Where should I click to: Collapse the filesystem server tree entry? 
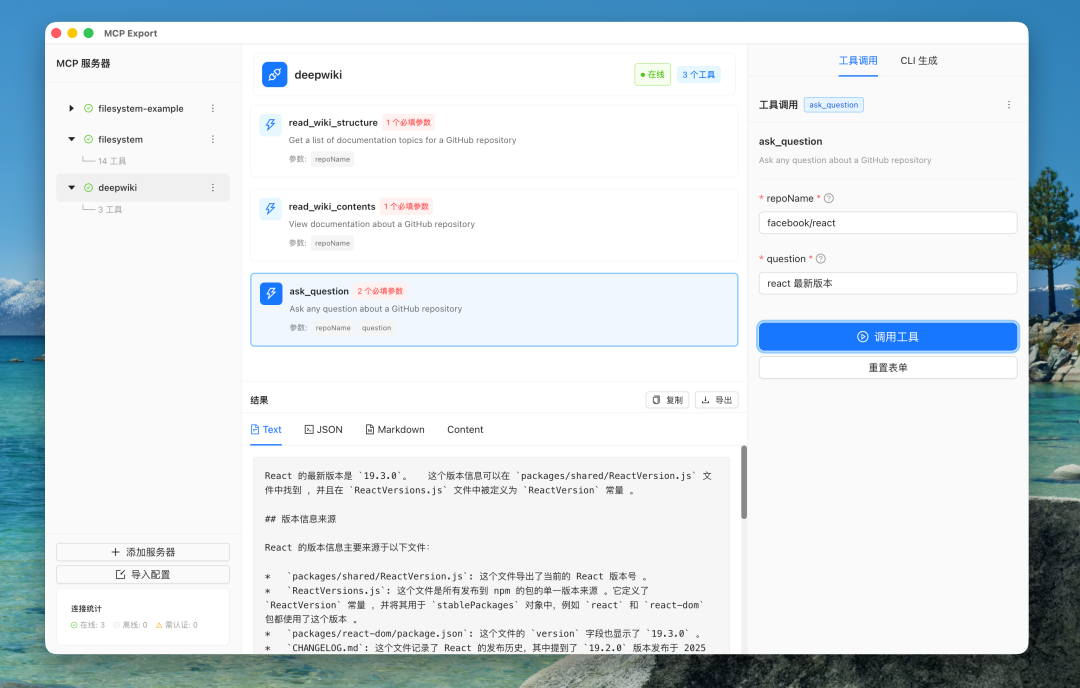click(70, 139)
